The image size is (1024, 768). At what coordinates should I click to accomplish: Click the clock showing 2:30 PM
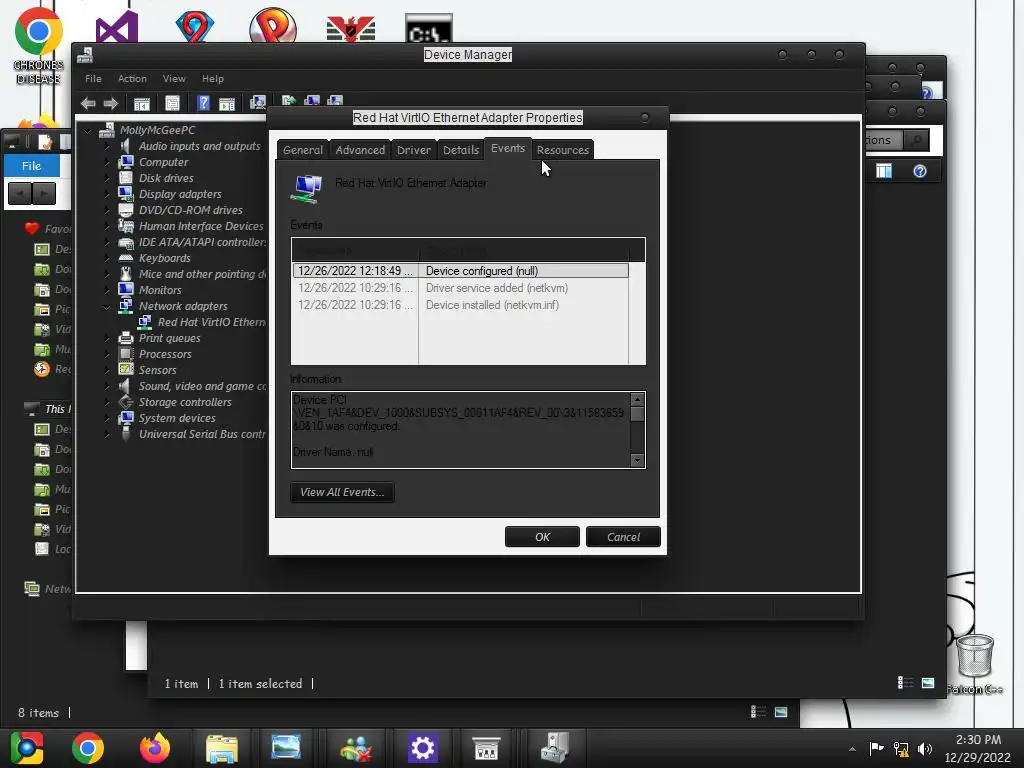(x=978, y=740)
